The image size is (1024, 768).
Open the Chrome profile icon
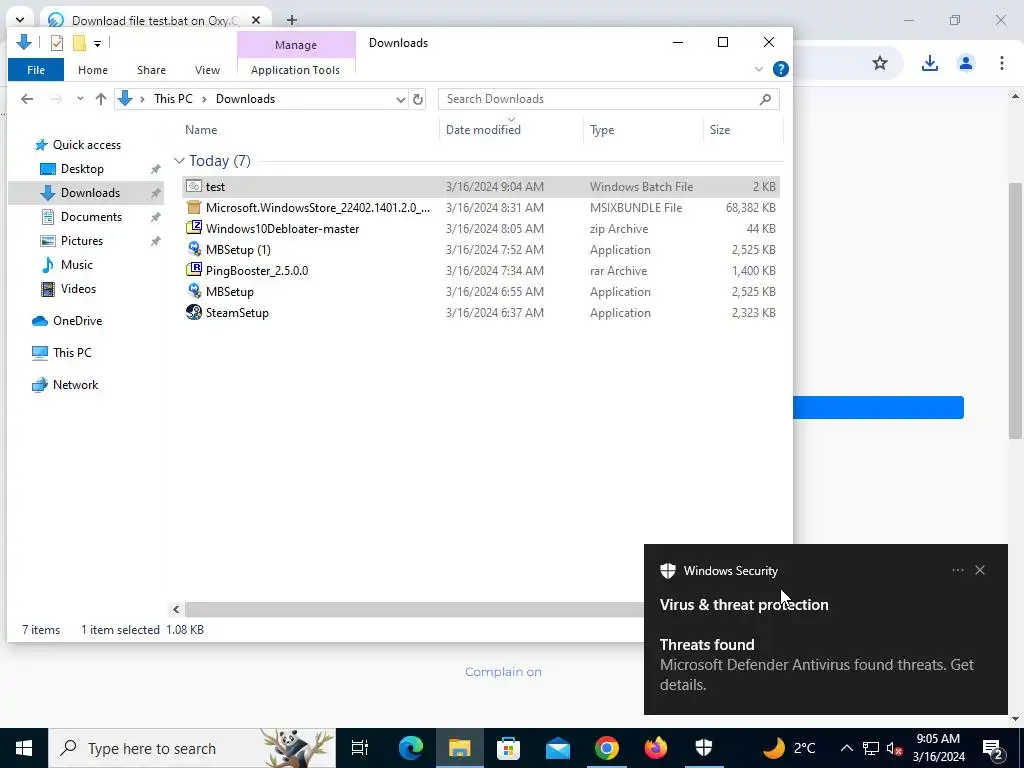[x=965, y=63]
